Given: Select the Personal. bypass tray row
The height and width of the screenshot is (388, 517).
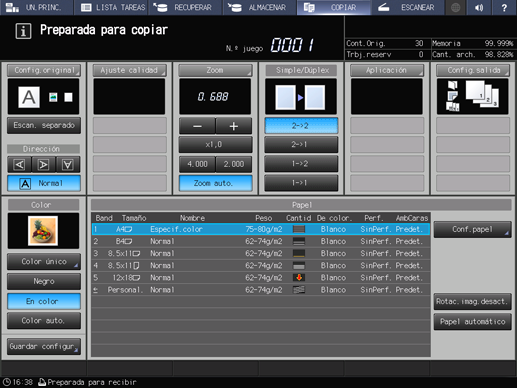Looking at the screenshot, I should point(261,290).
